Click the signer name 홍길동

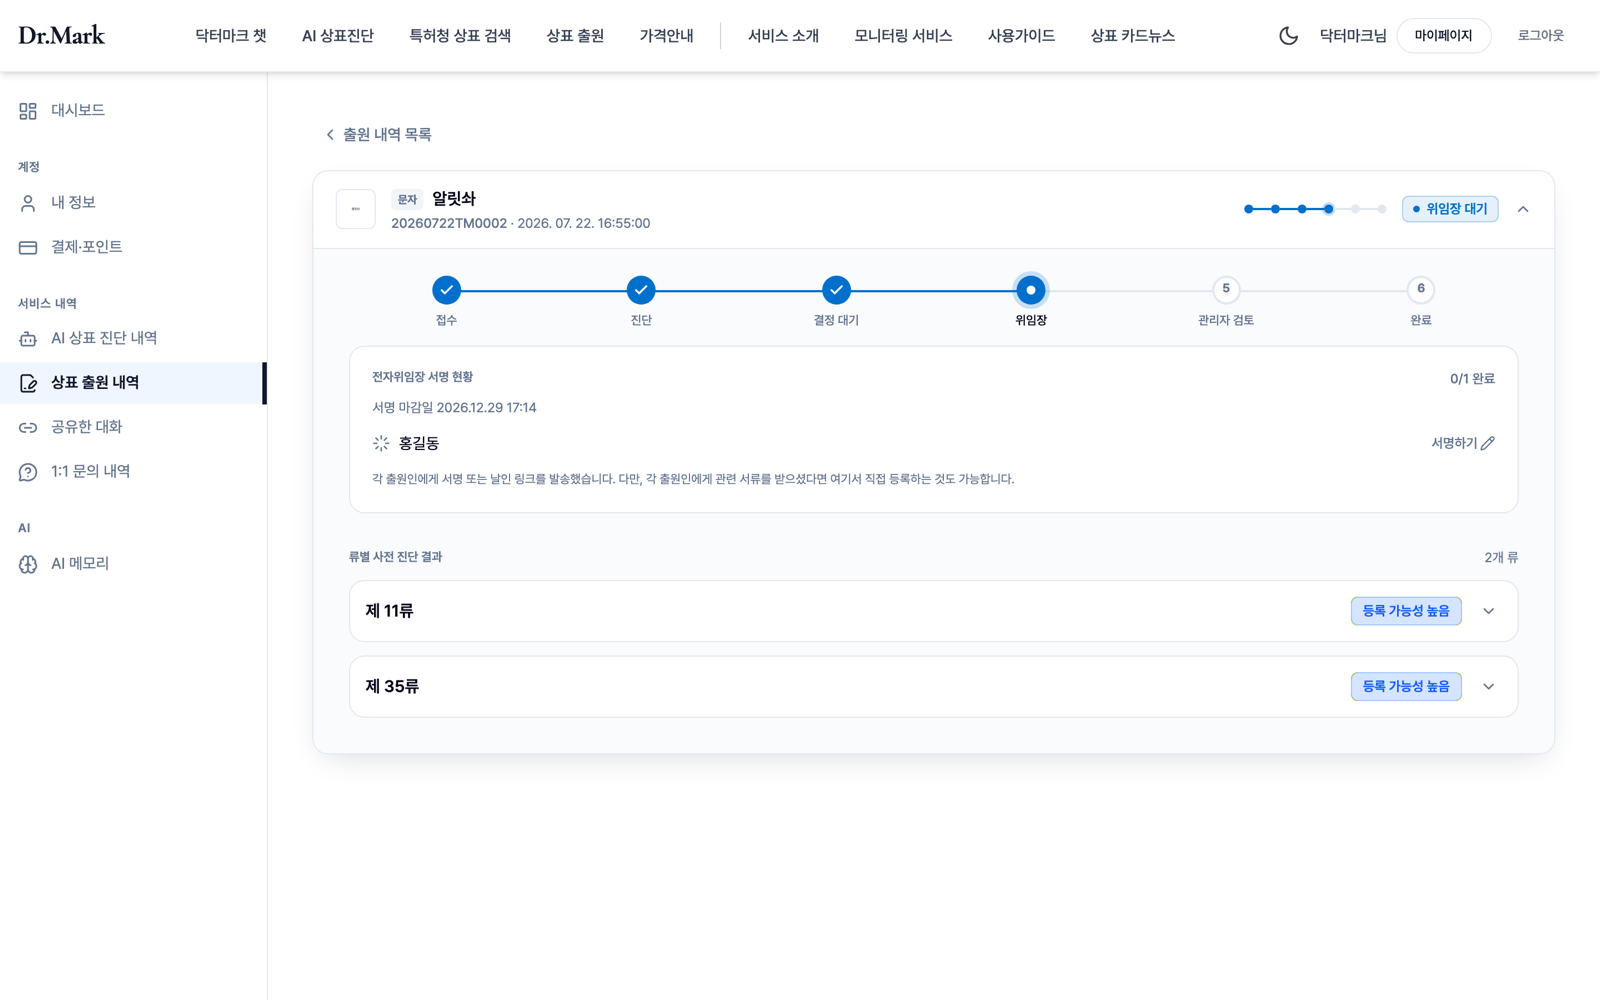tap(419, 443)
